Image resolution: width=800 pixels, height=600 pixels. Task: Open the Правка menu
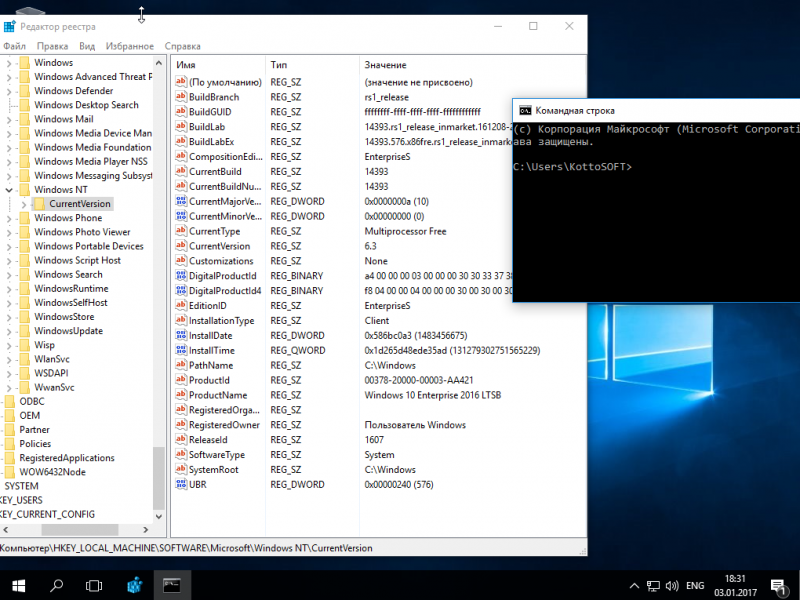point(52,46)
